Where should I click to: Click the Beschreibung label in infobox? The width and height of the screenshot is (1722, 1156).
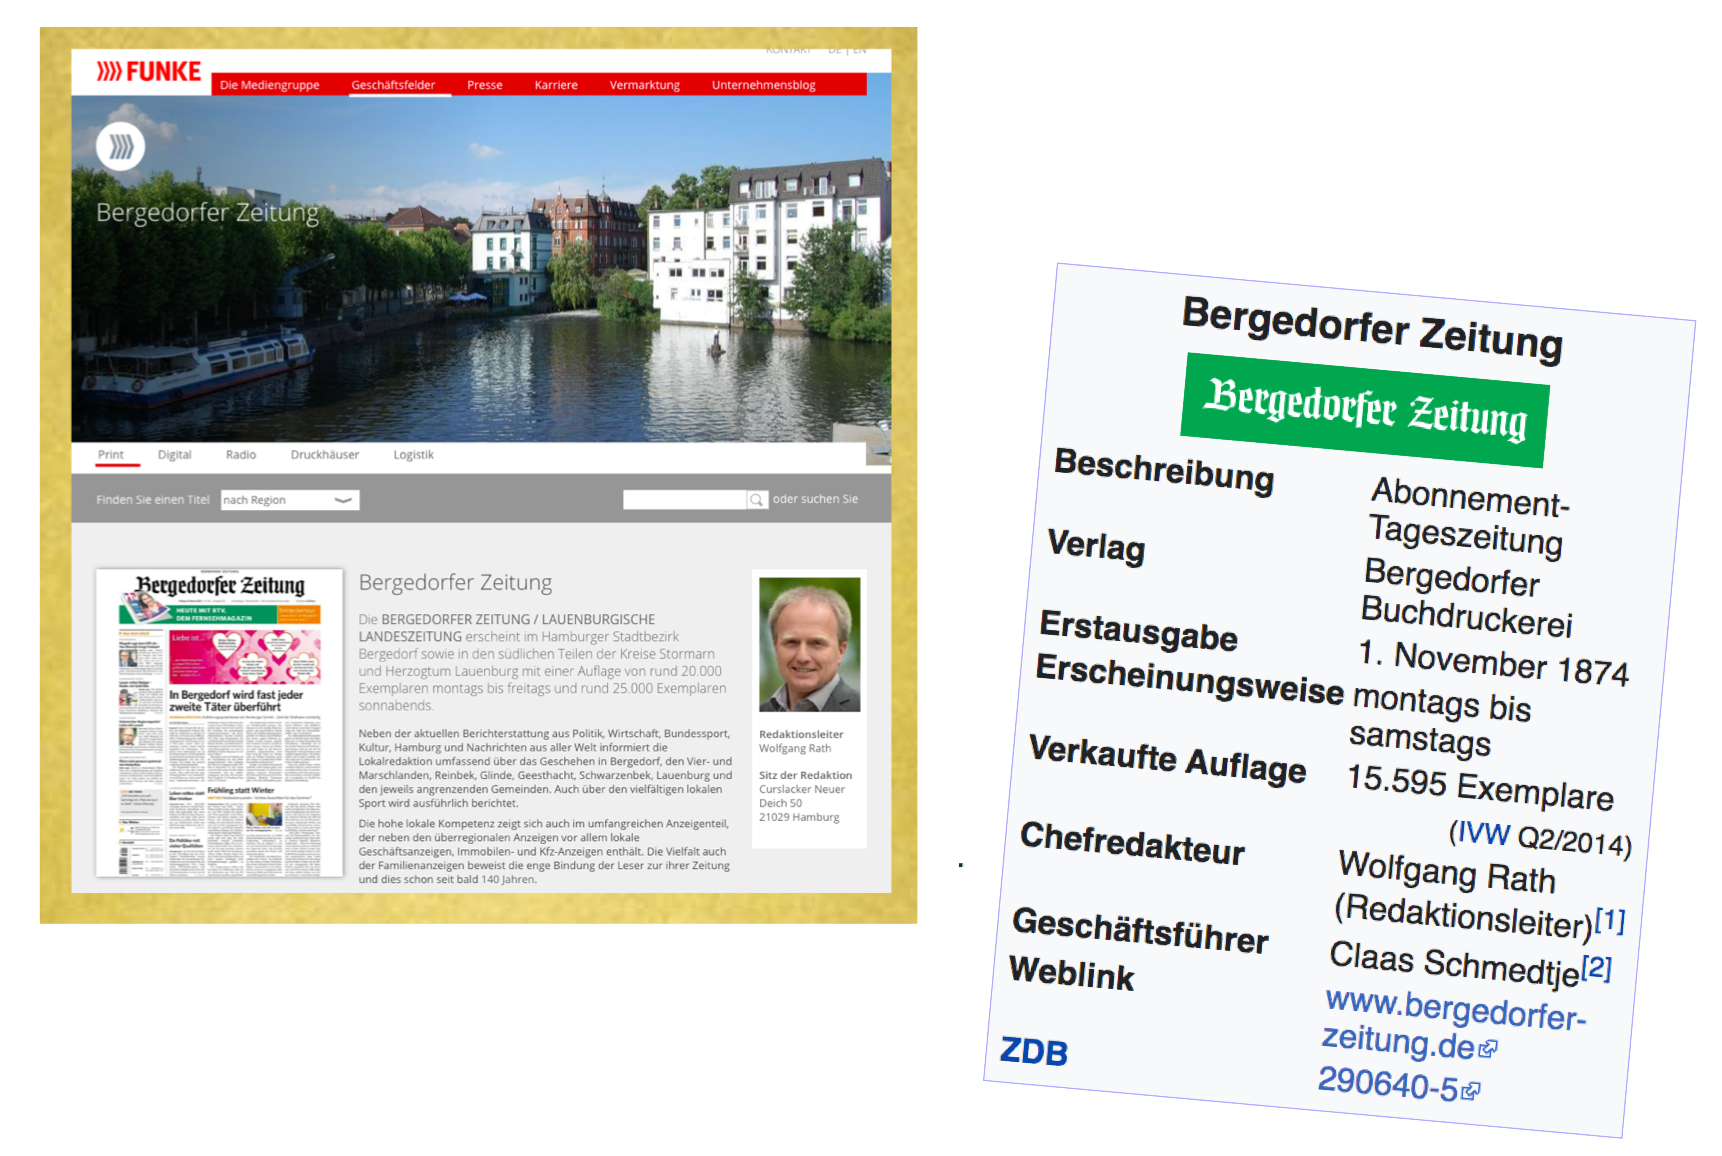tap(1164, 471)
